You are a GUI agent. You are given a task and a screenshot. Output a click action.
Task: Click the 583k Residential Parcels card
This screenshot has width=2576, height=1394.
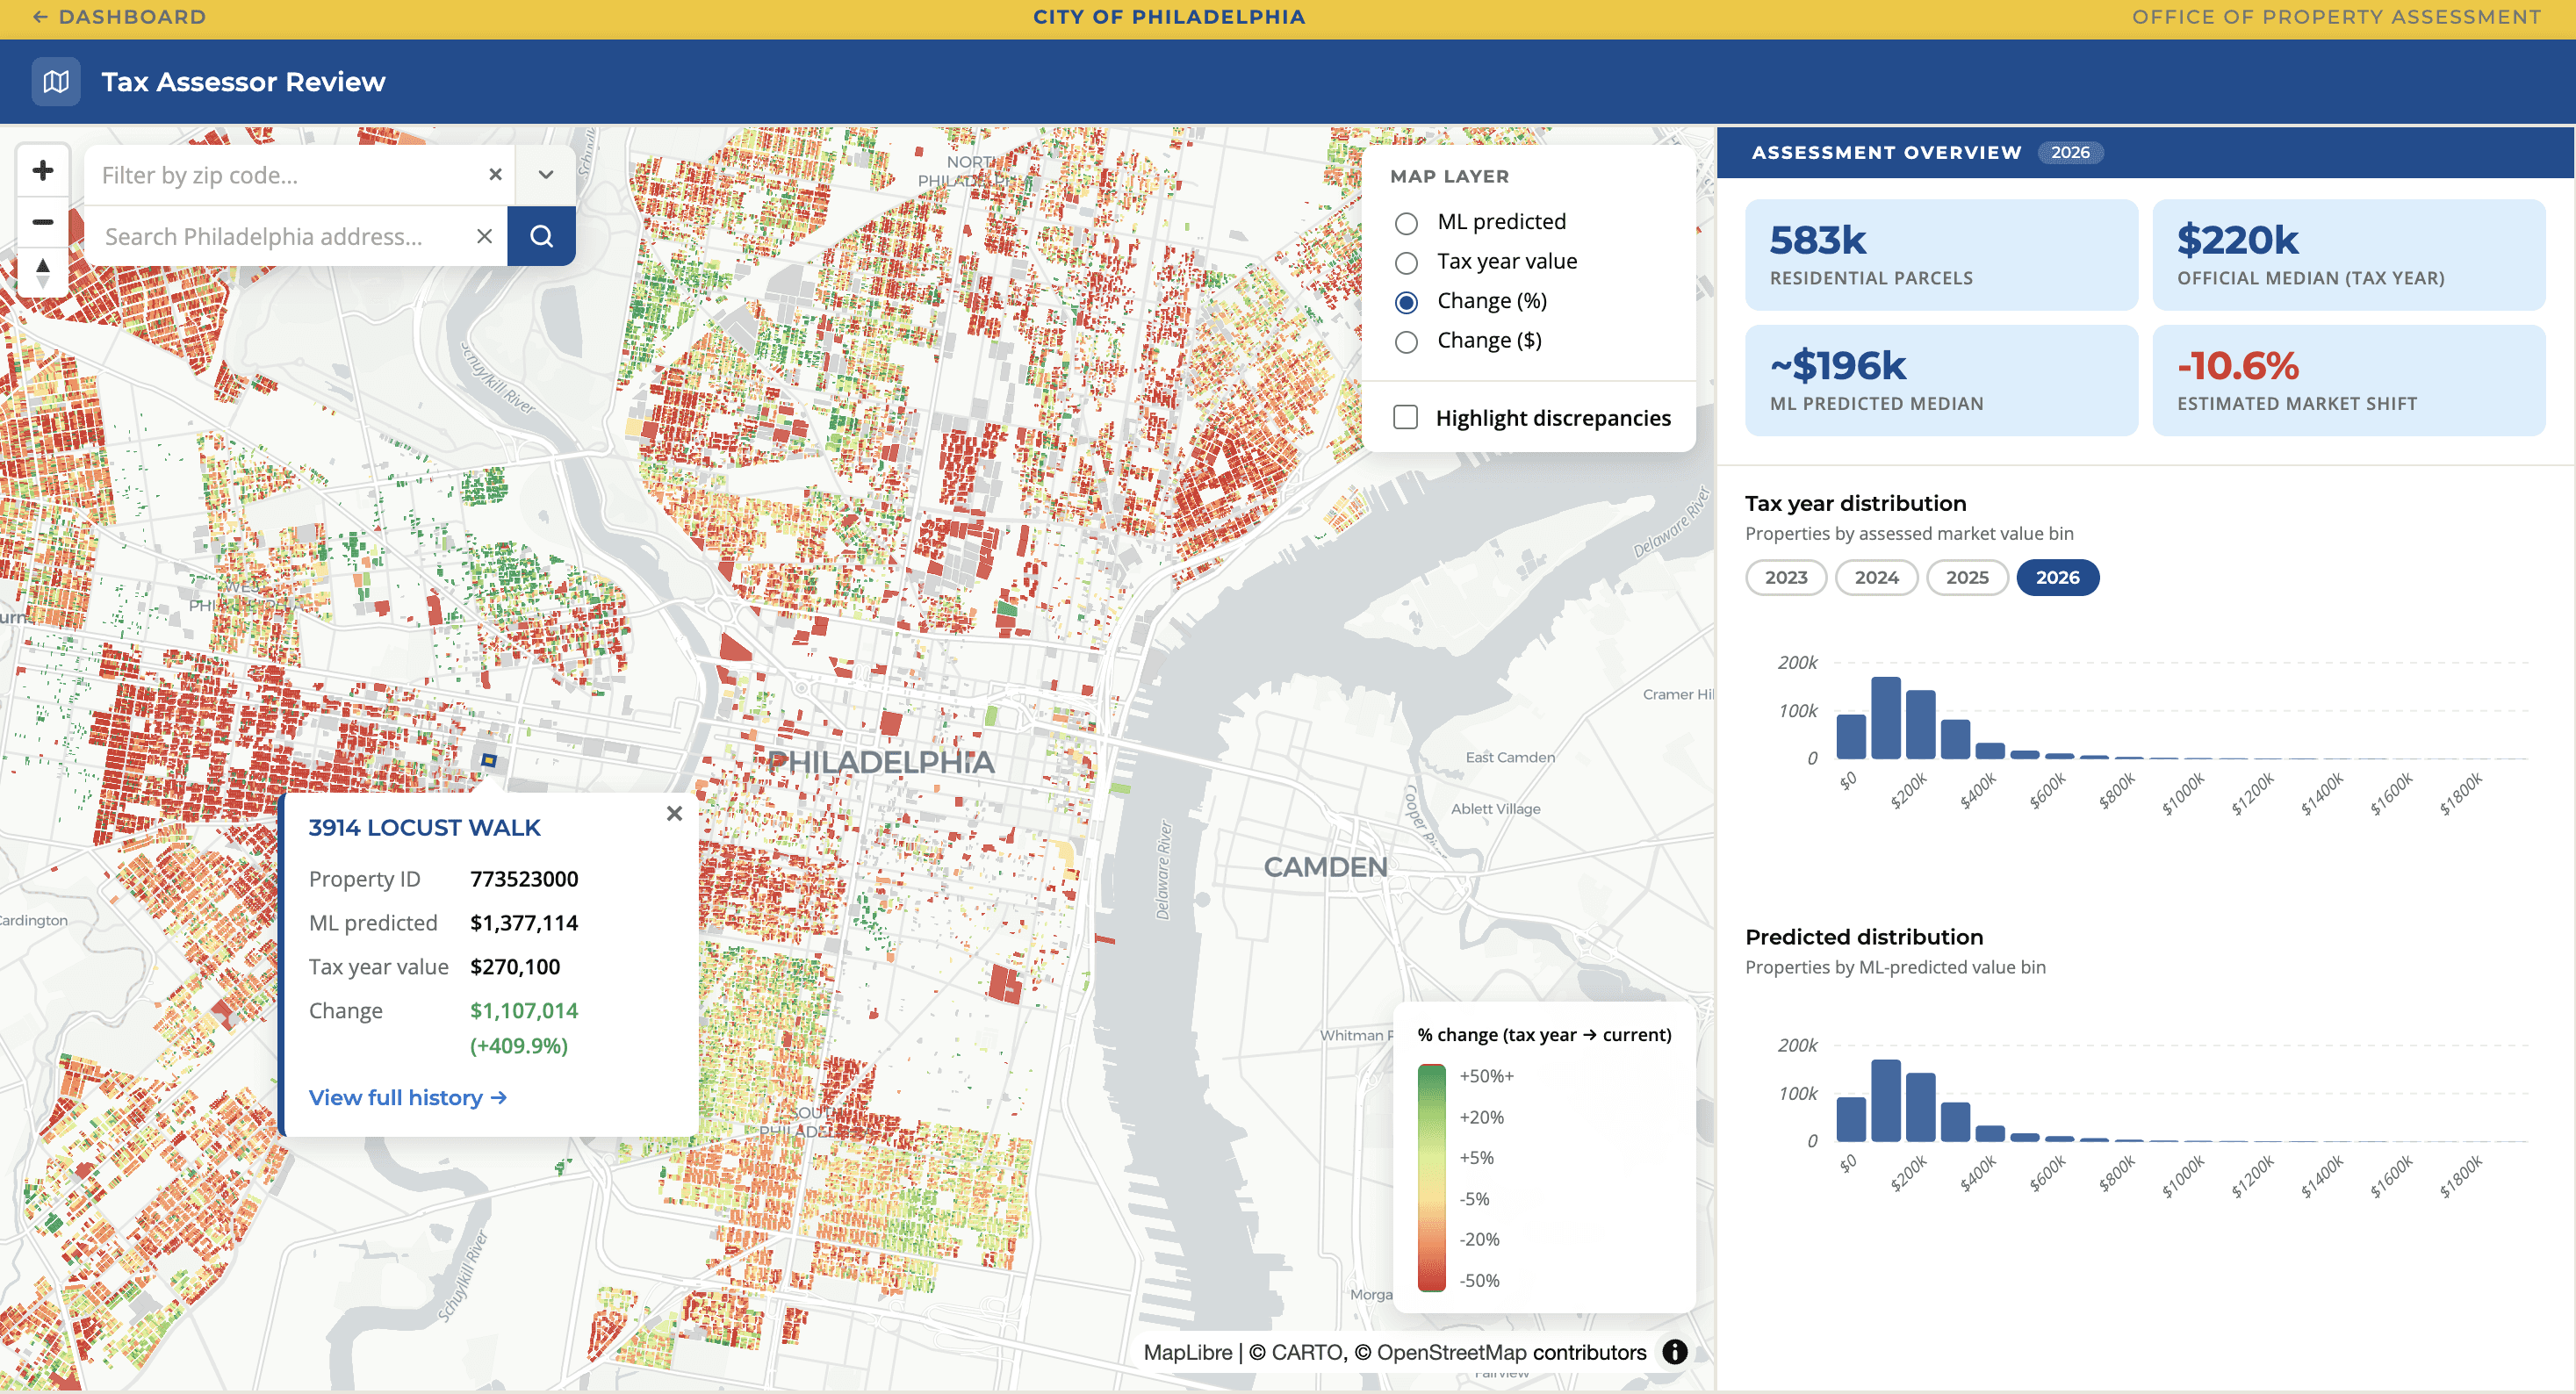point(1941,254)
